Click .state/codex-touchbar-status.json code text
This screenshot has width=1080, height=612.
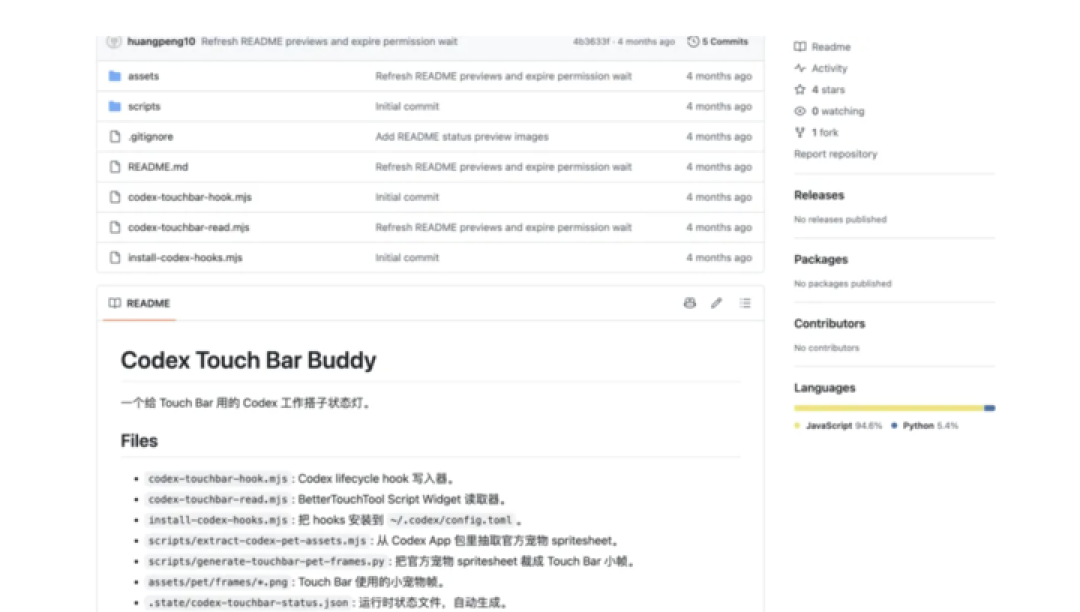(x=248, y=603)
